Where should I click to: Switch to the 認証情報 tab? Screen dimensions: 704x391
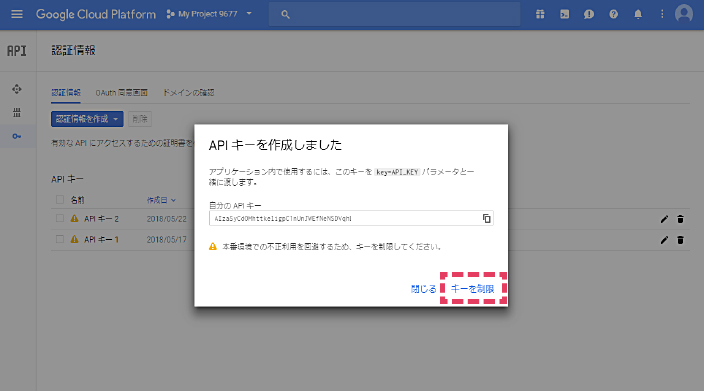coord(66,92)
